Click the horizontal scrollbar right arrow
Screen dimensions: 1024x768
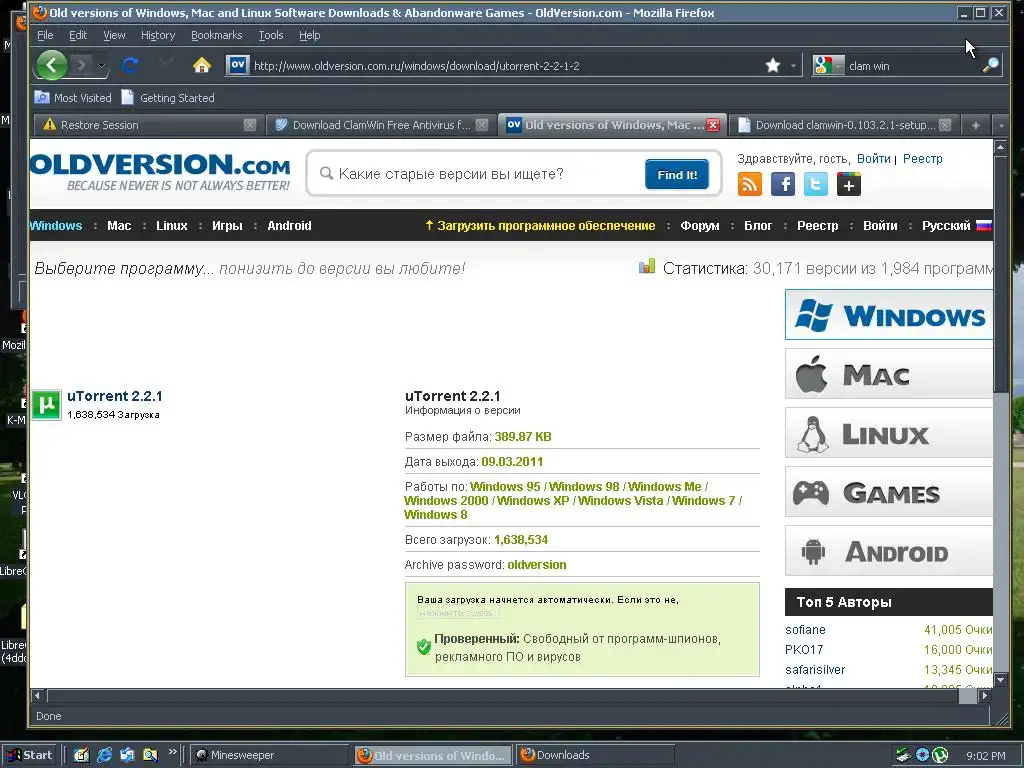click(x=985, y=696)
